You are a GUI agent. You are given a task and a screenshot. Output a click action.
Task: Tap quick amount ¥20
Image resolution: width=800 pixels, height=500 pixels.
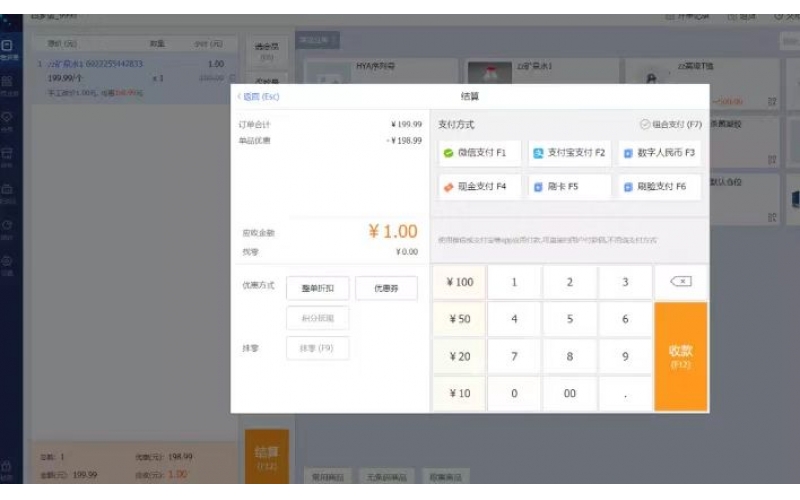pyautogui.click(x=459, y=357)
